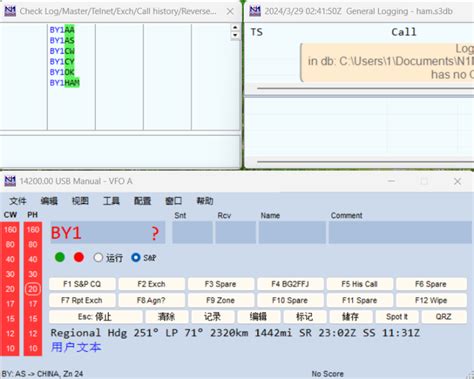Select PH 80 band button
The image size is (474, 379).
pos(33,244)
